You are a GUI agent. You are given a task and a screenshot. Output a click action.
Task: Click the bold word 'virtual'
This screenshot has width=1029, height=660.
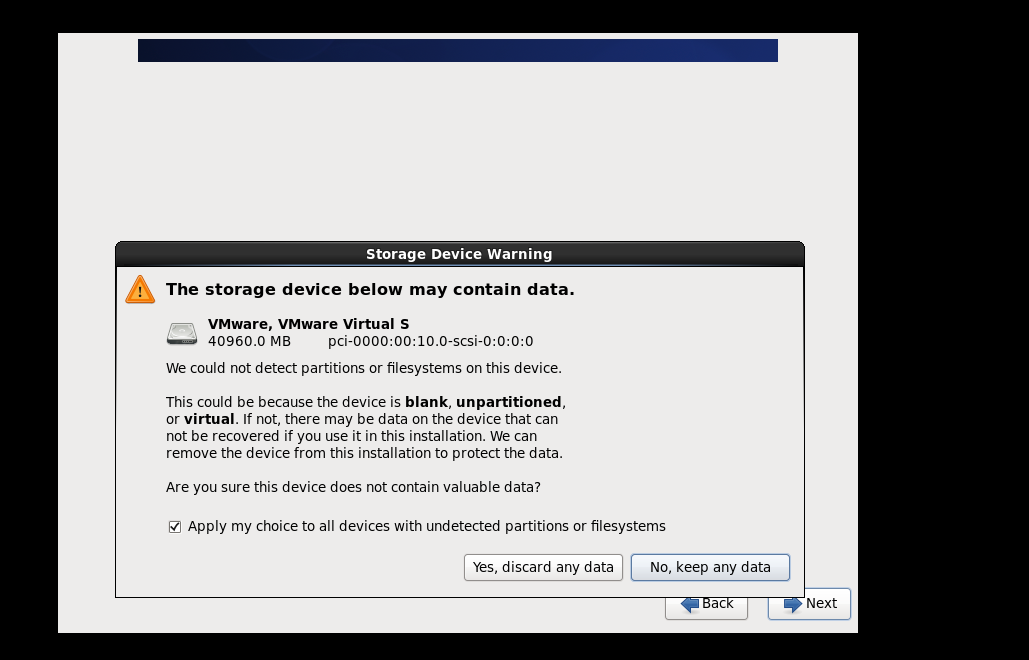click(209, 419)
